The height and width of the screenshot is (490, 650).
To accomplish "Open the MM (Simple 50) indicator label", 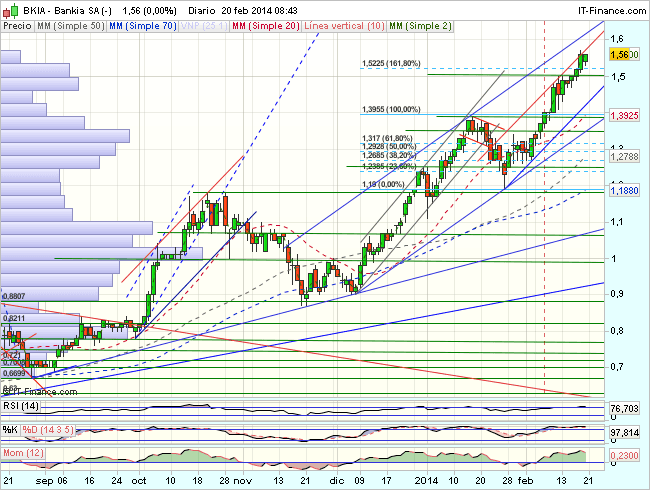I will click(70, 26).
